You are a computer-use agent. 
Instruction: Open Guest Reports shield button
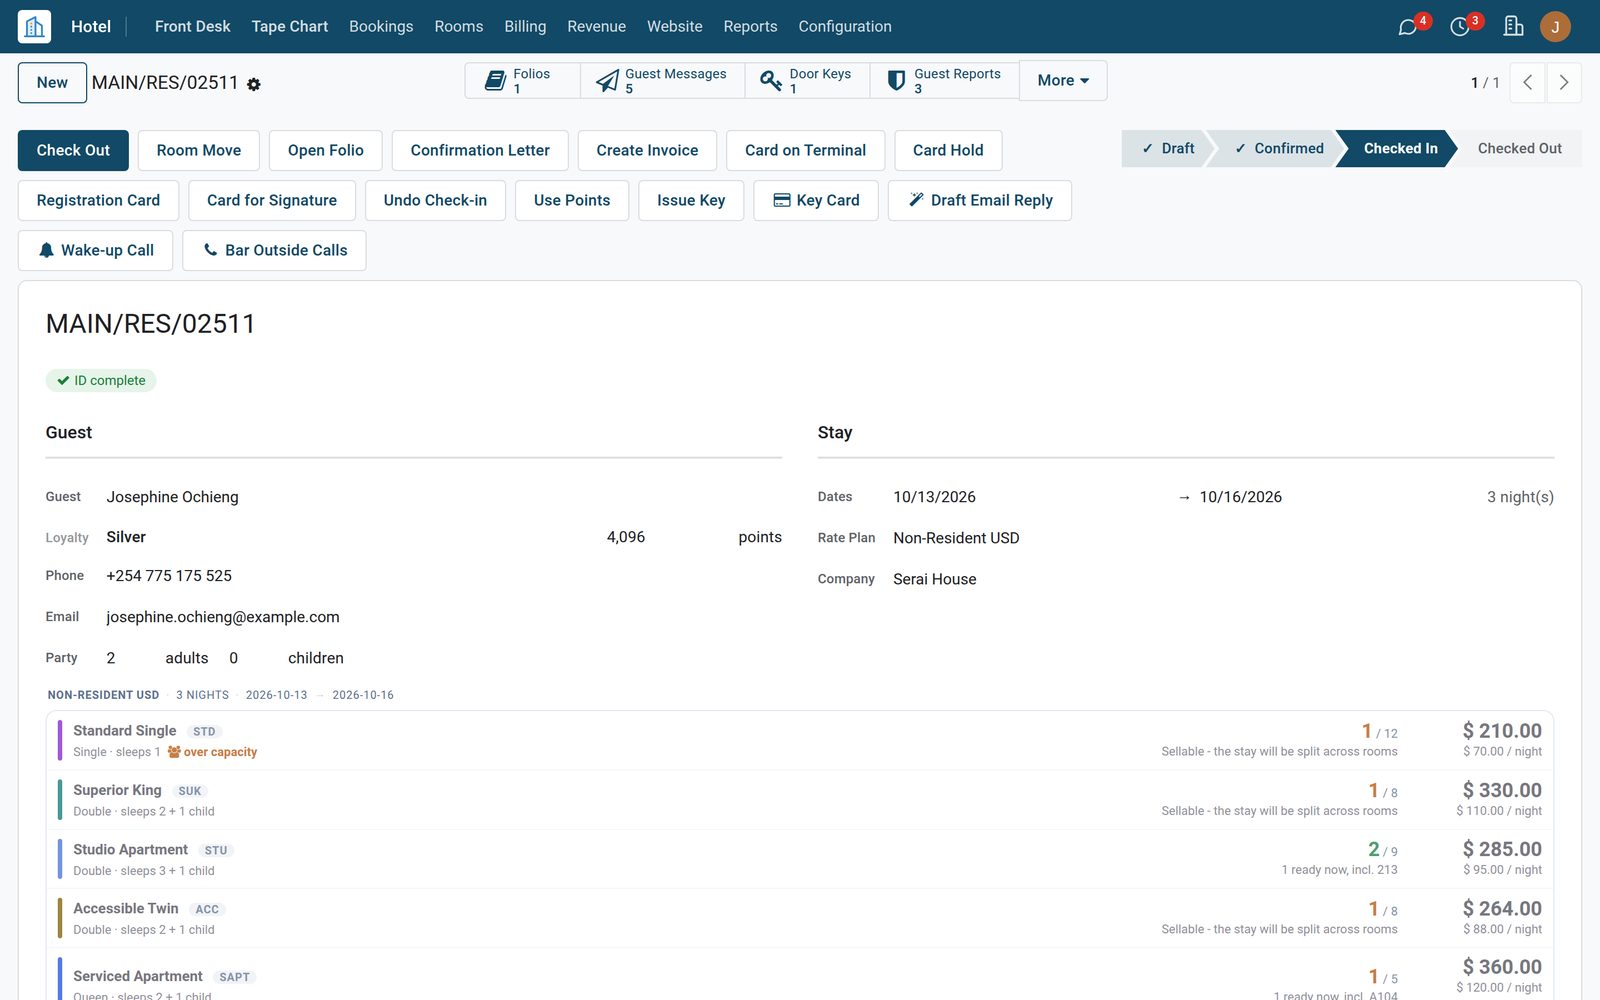[945, 81]
